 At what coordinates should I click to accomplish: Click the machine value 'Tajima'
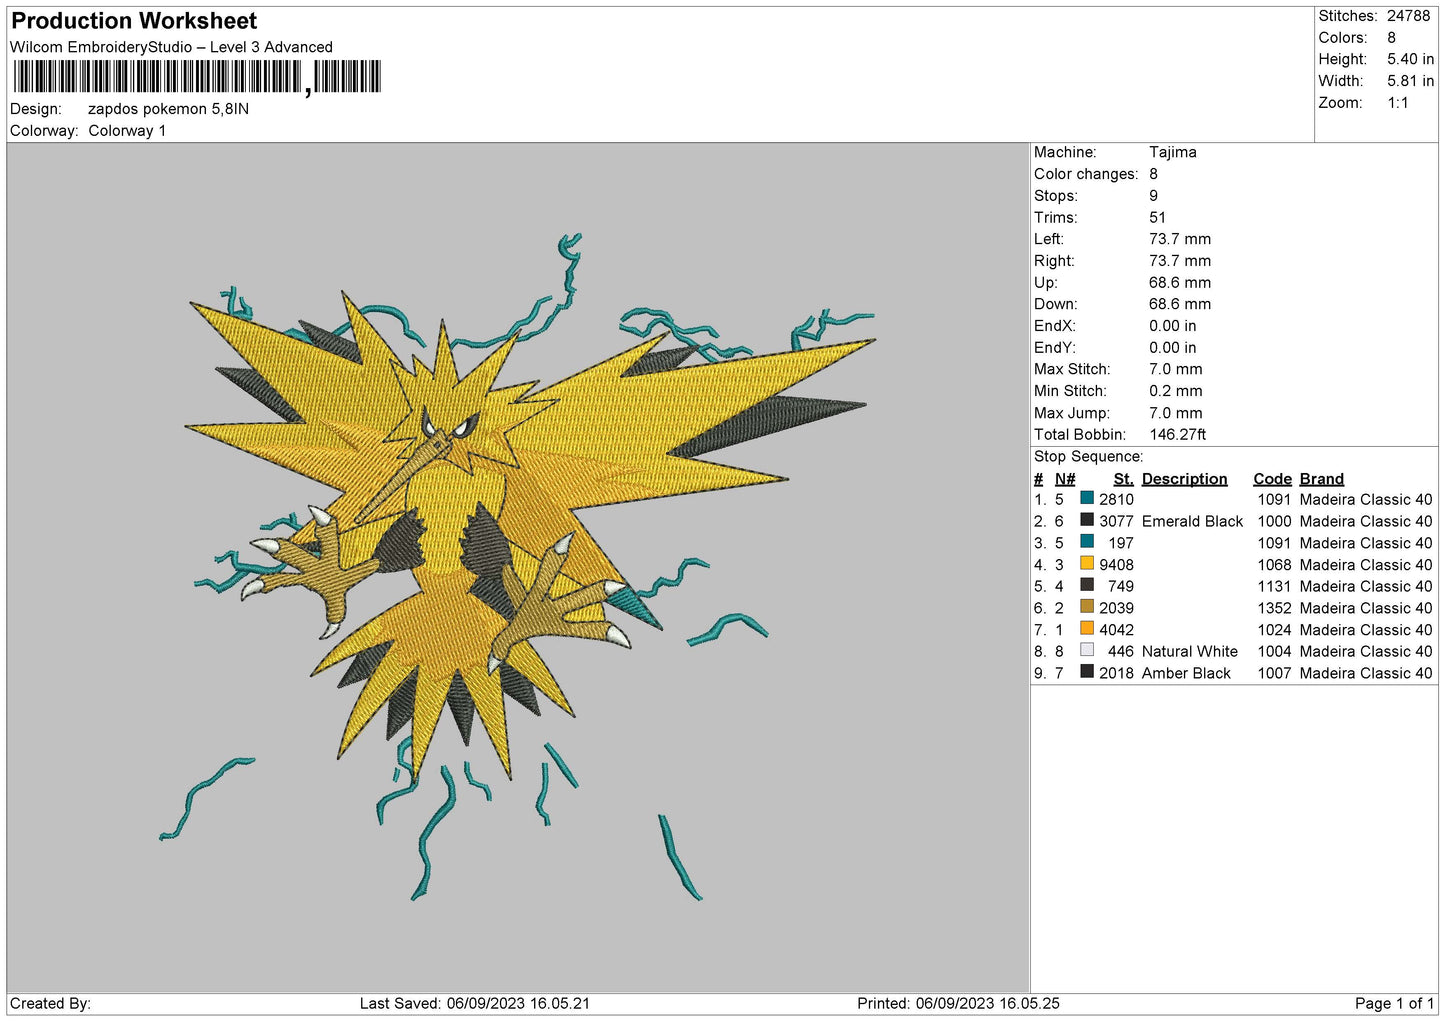pos(1172,152)
